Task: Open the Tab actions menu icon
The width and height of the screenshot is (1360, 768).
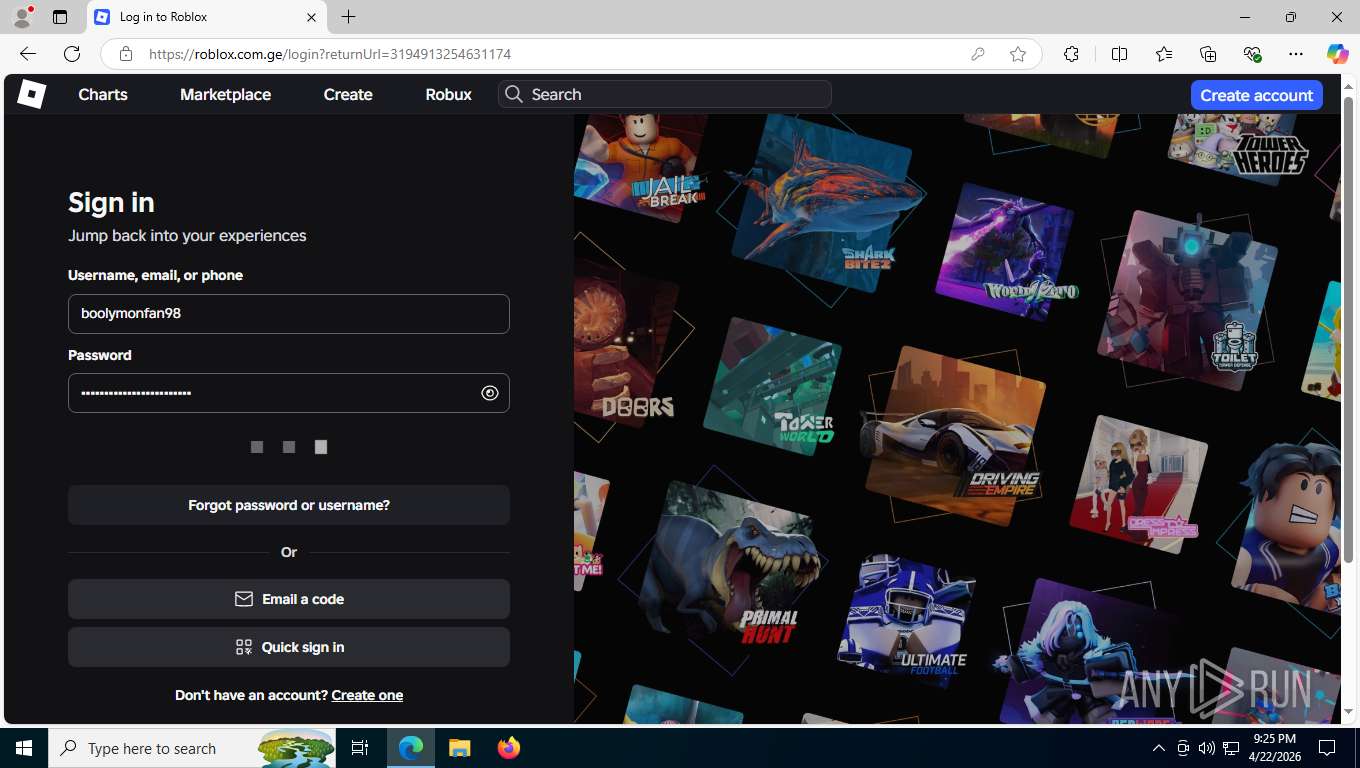Action: tap(60, 17)
